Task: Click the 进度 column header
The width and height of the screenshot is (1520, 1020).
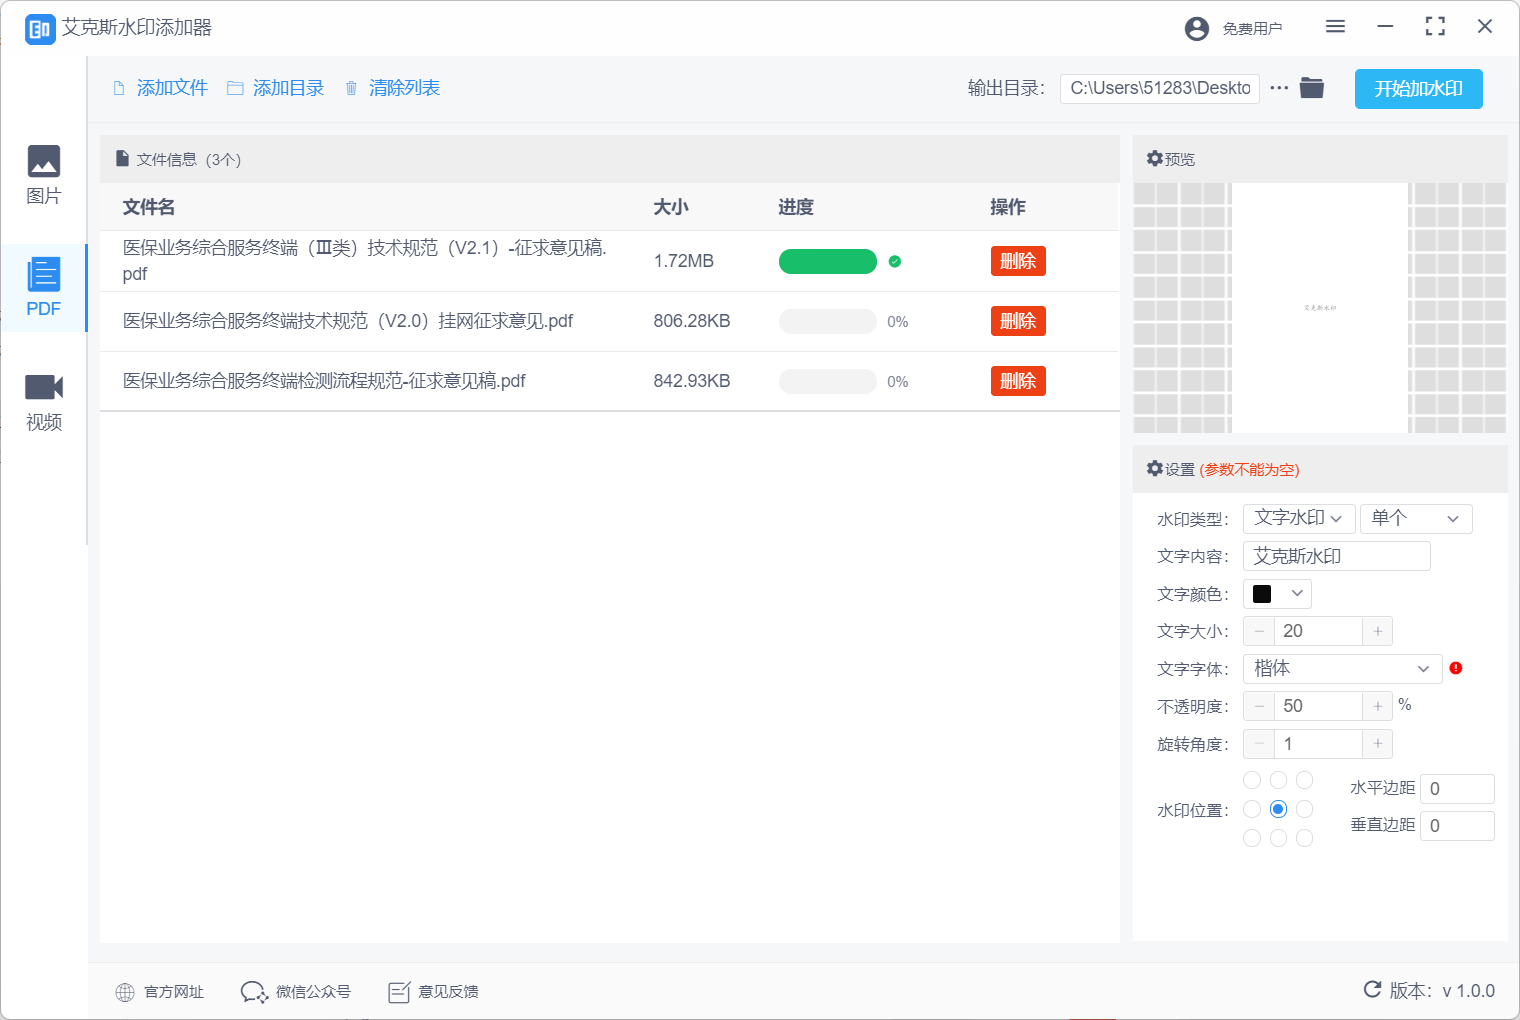Action: click(x=796, y=207)
